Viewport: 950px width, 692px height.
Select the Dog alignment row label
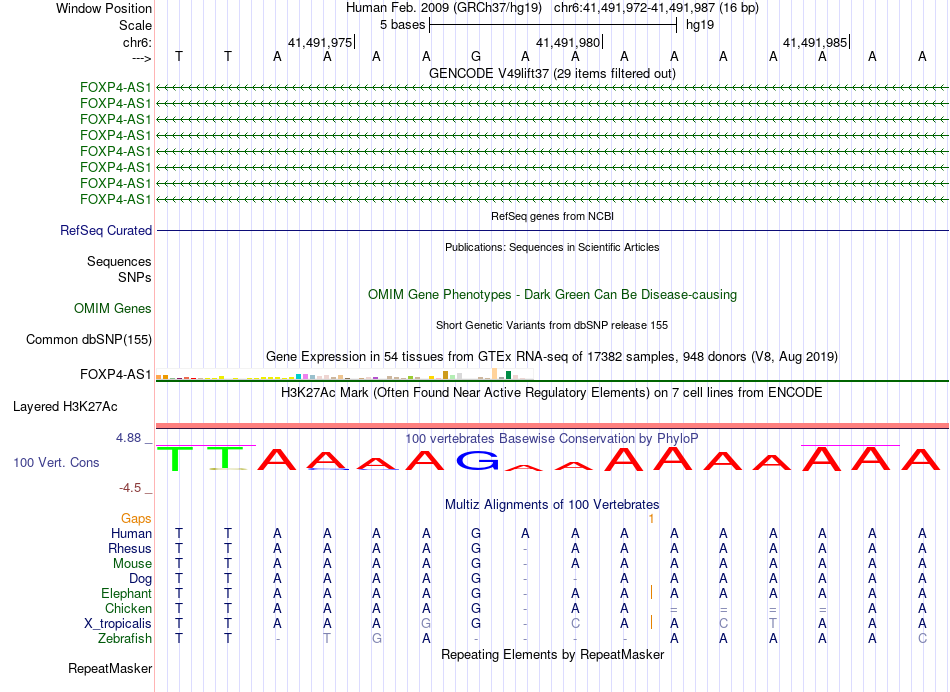pyautogui.click(x=140, y=579)
